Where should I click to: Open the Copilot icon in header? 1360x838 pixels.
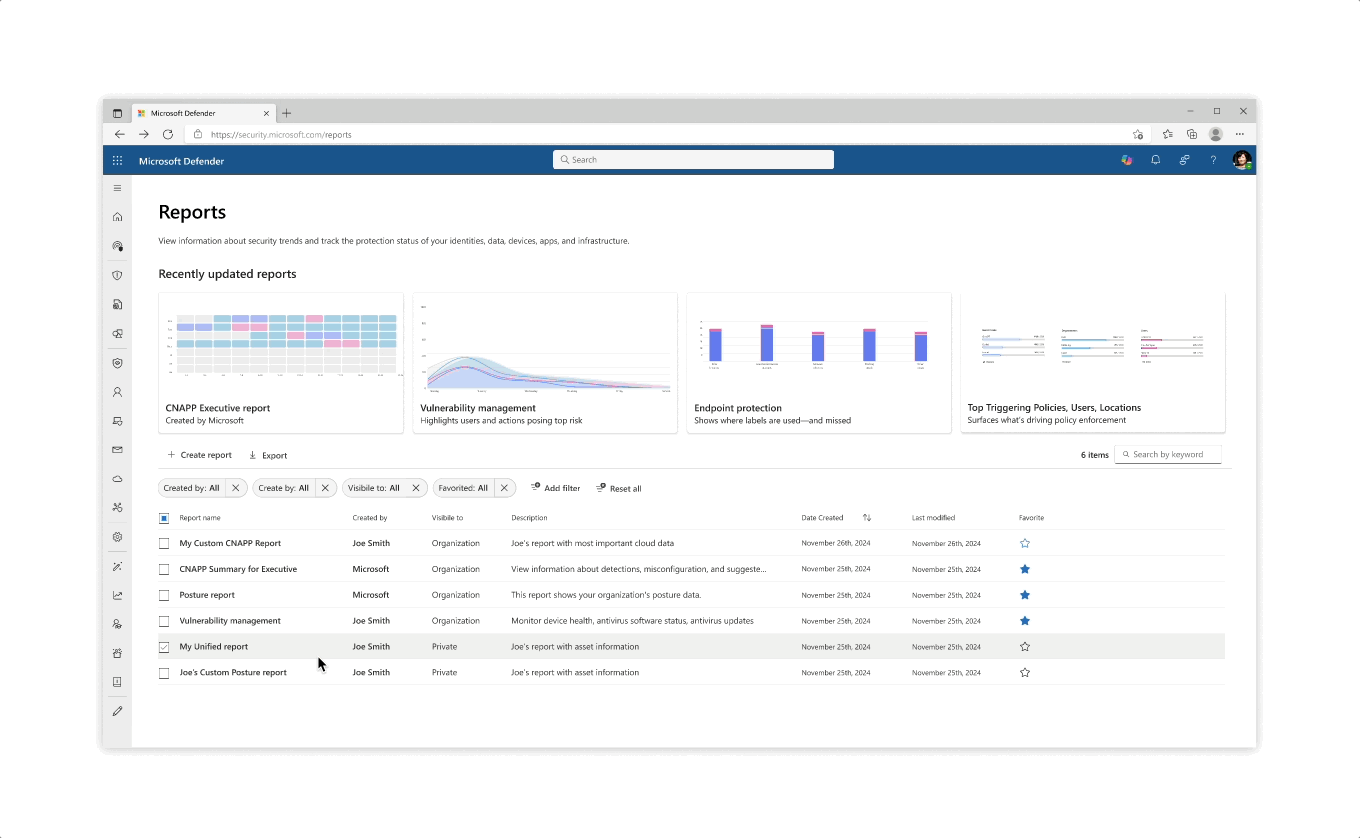pyautogui.click(x=1127, y=160)
